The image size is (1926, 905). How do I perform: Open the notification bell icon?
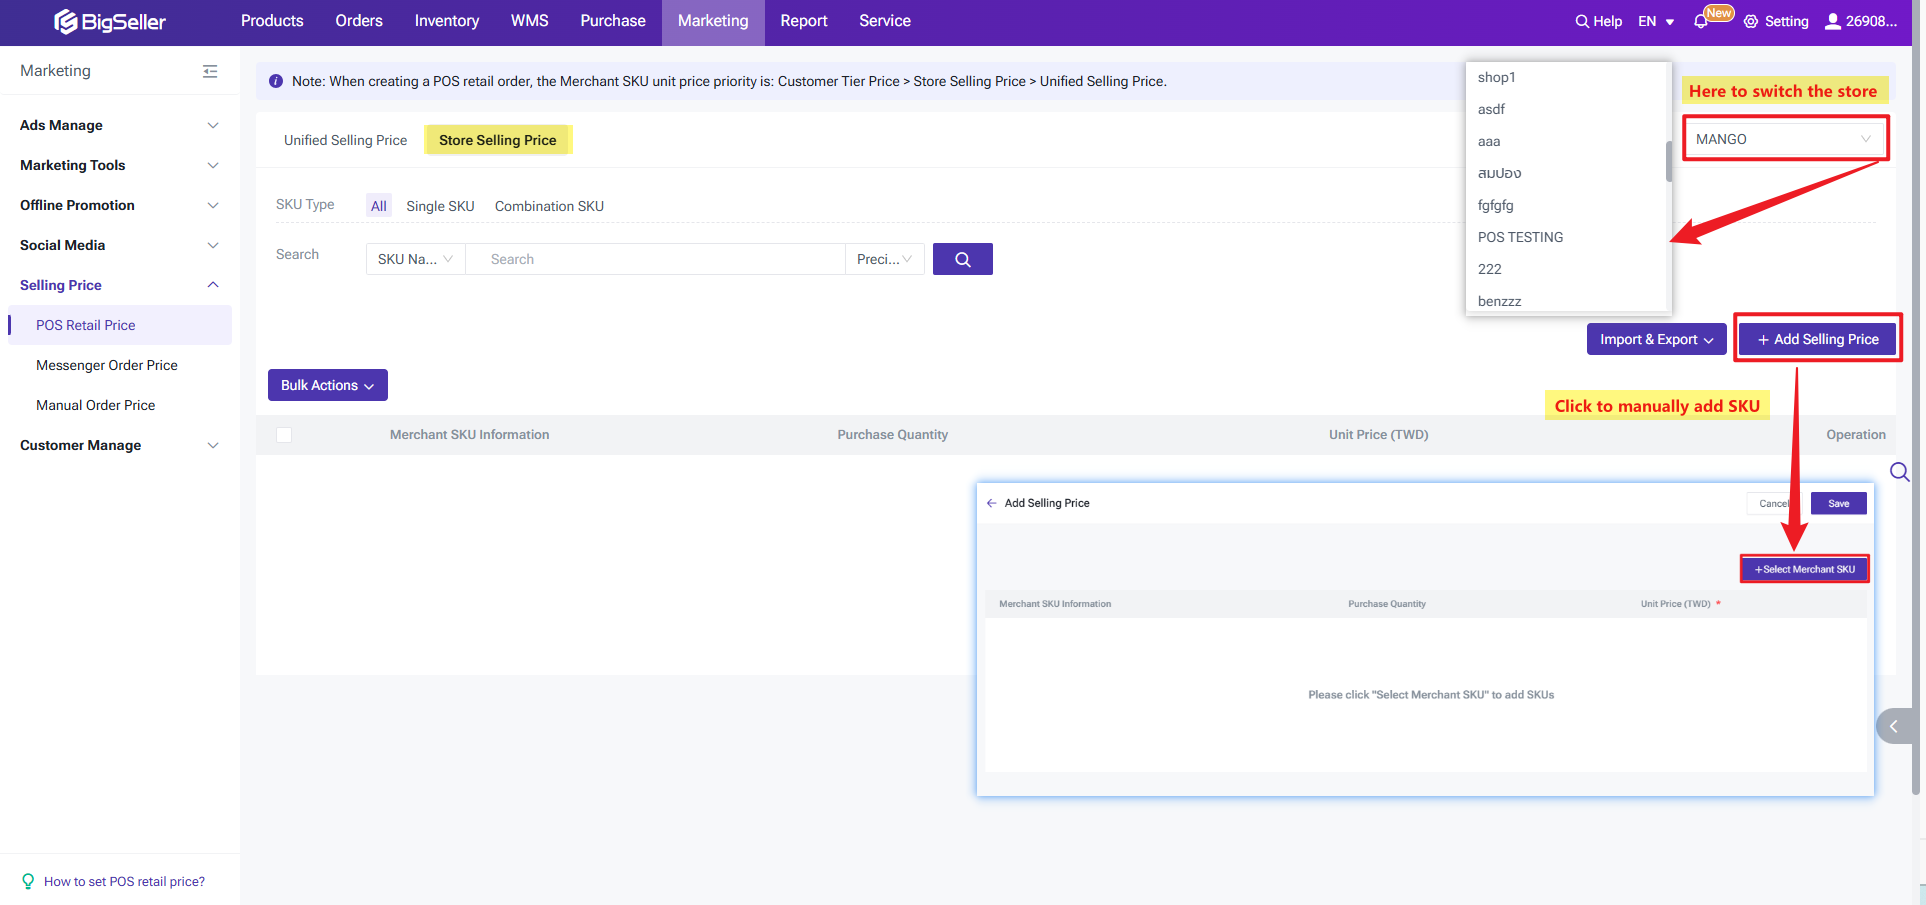click(1700, 21)
